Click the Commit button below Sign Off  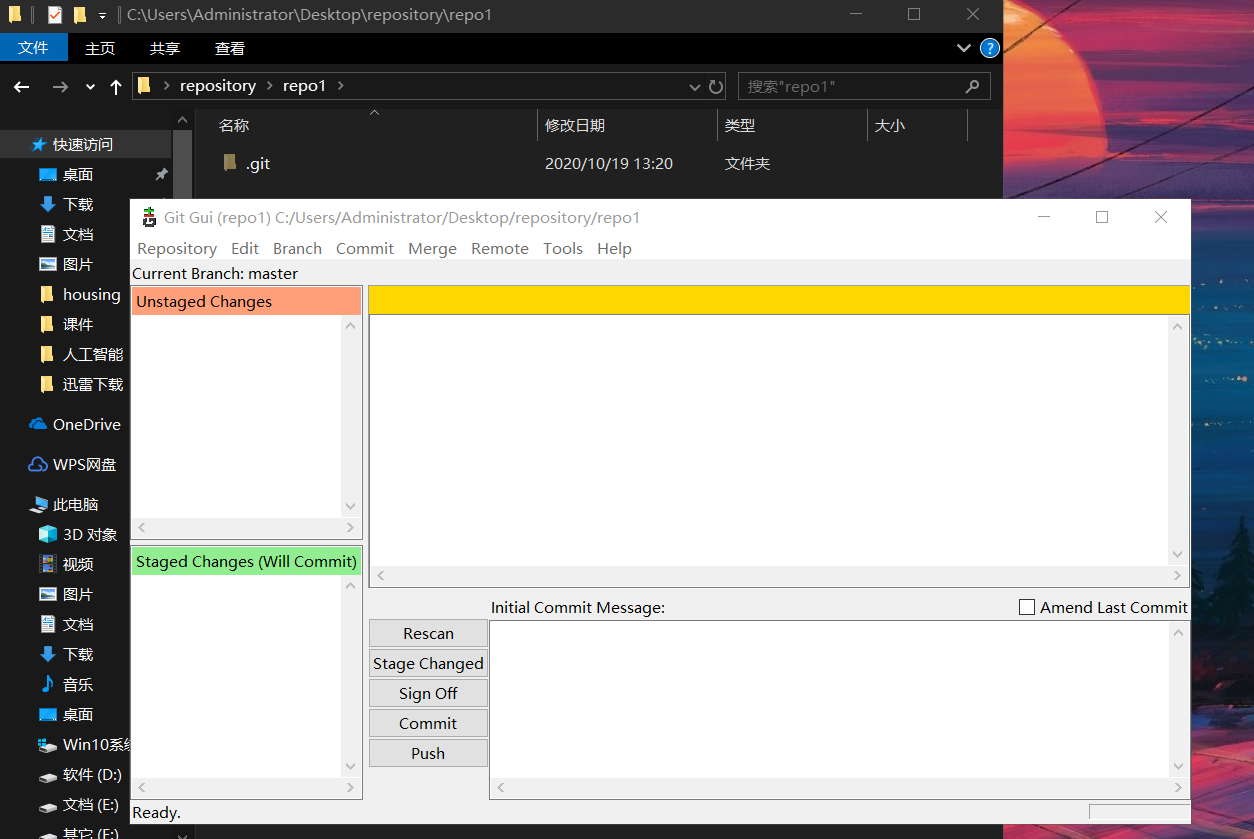pyautogui.click(x=428, y=723)
